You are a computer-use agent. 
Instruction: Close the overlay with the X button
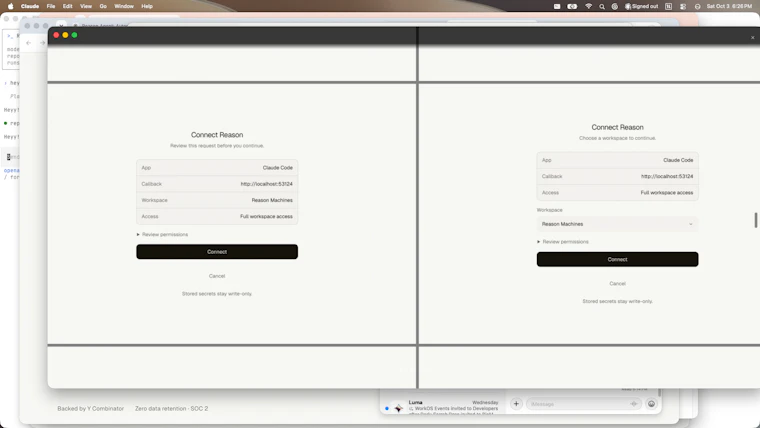click(x=752, y=37)
